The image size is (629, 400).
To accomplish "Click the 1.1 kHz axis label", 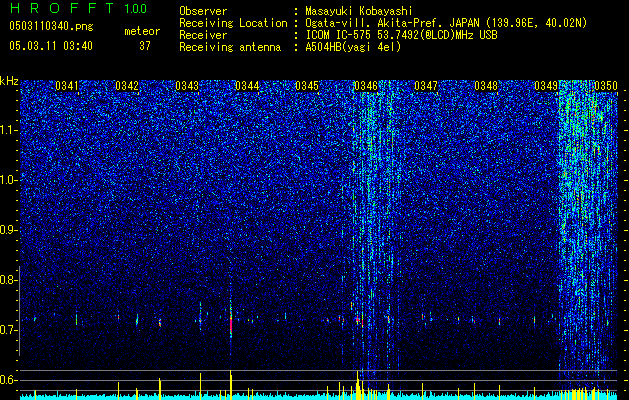I will click(x=8, y=130).
